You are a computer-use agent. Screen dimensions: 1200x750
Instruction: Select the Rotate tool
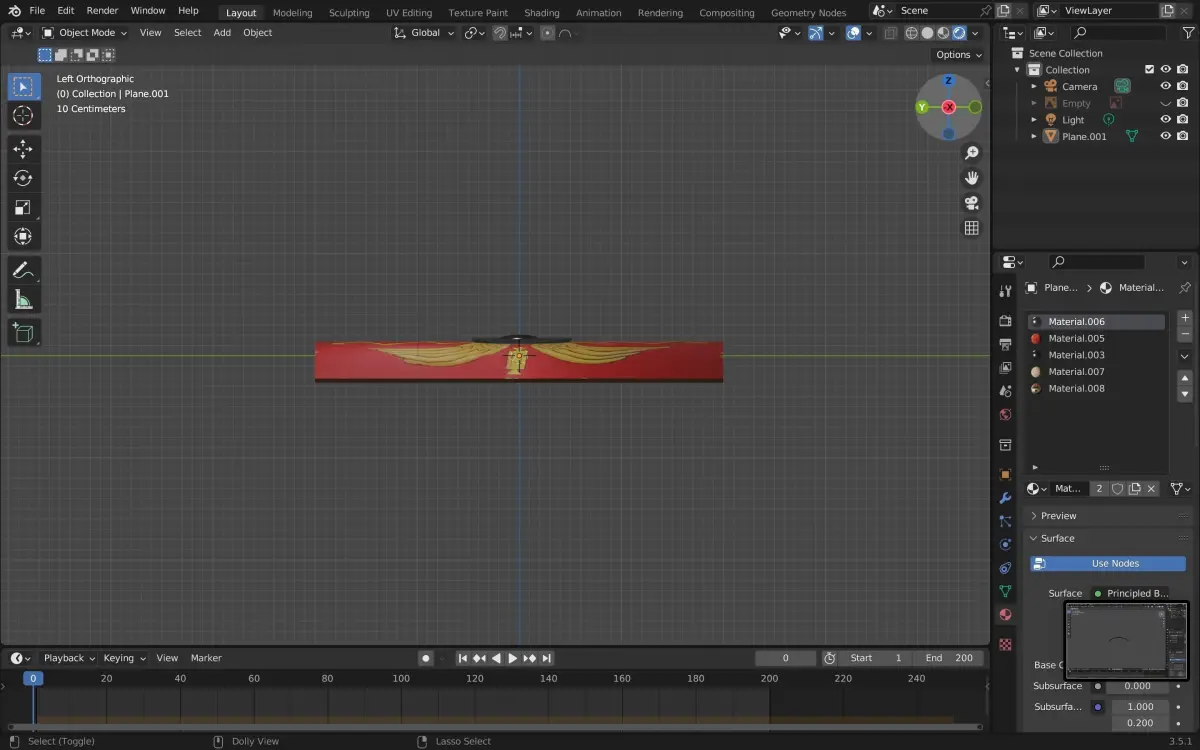(x=23, y=178)
